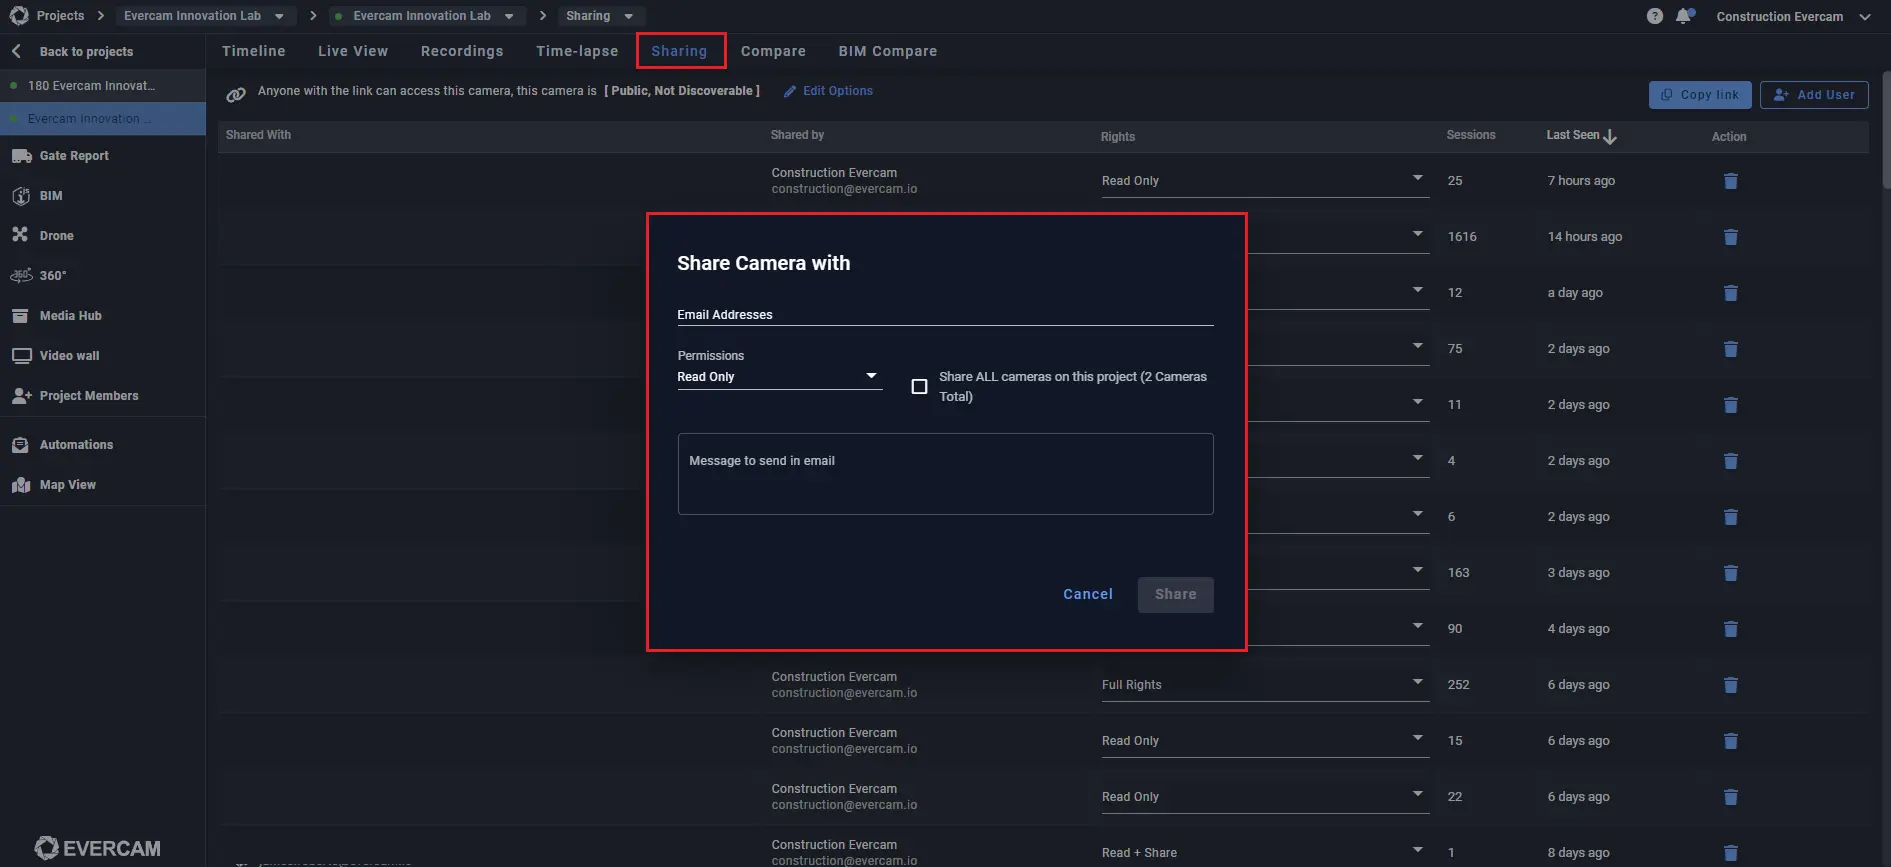The image size is (1891, 867).
Task: Switch to the Timeline tab
Action: (254, 51)
